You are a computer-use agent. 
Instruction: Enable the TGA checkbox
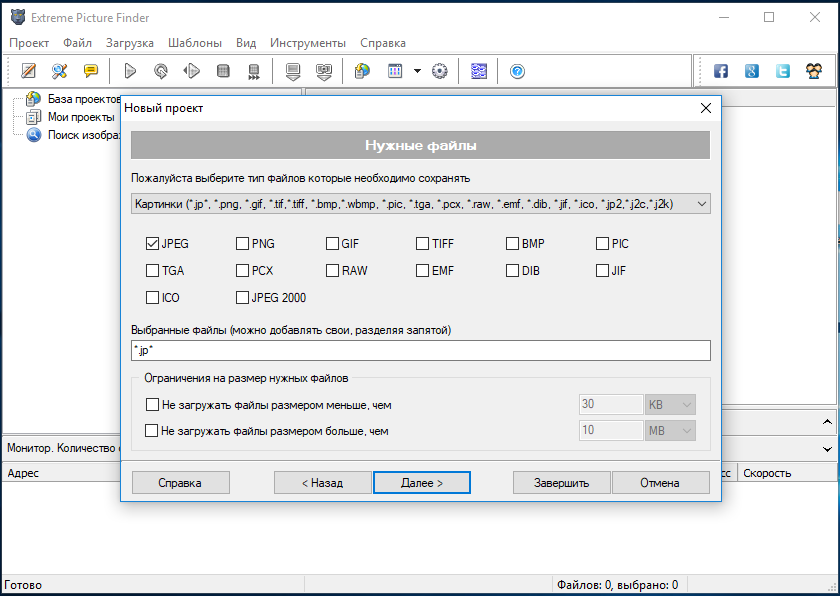152,270
